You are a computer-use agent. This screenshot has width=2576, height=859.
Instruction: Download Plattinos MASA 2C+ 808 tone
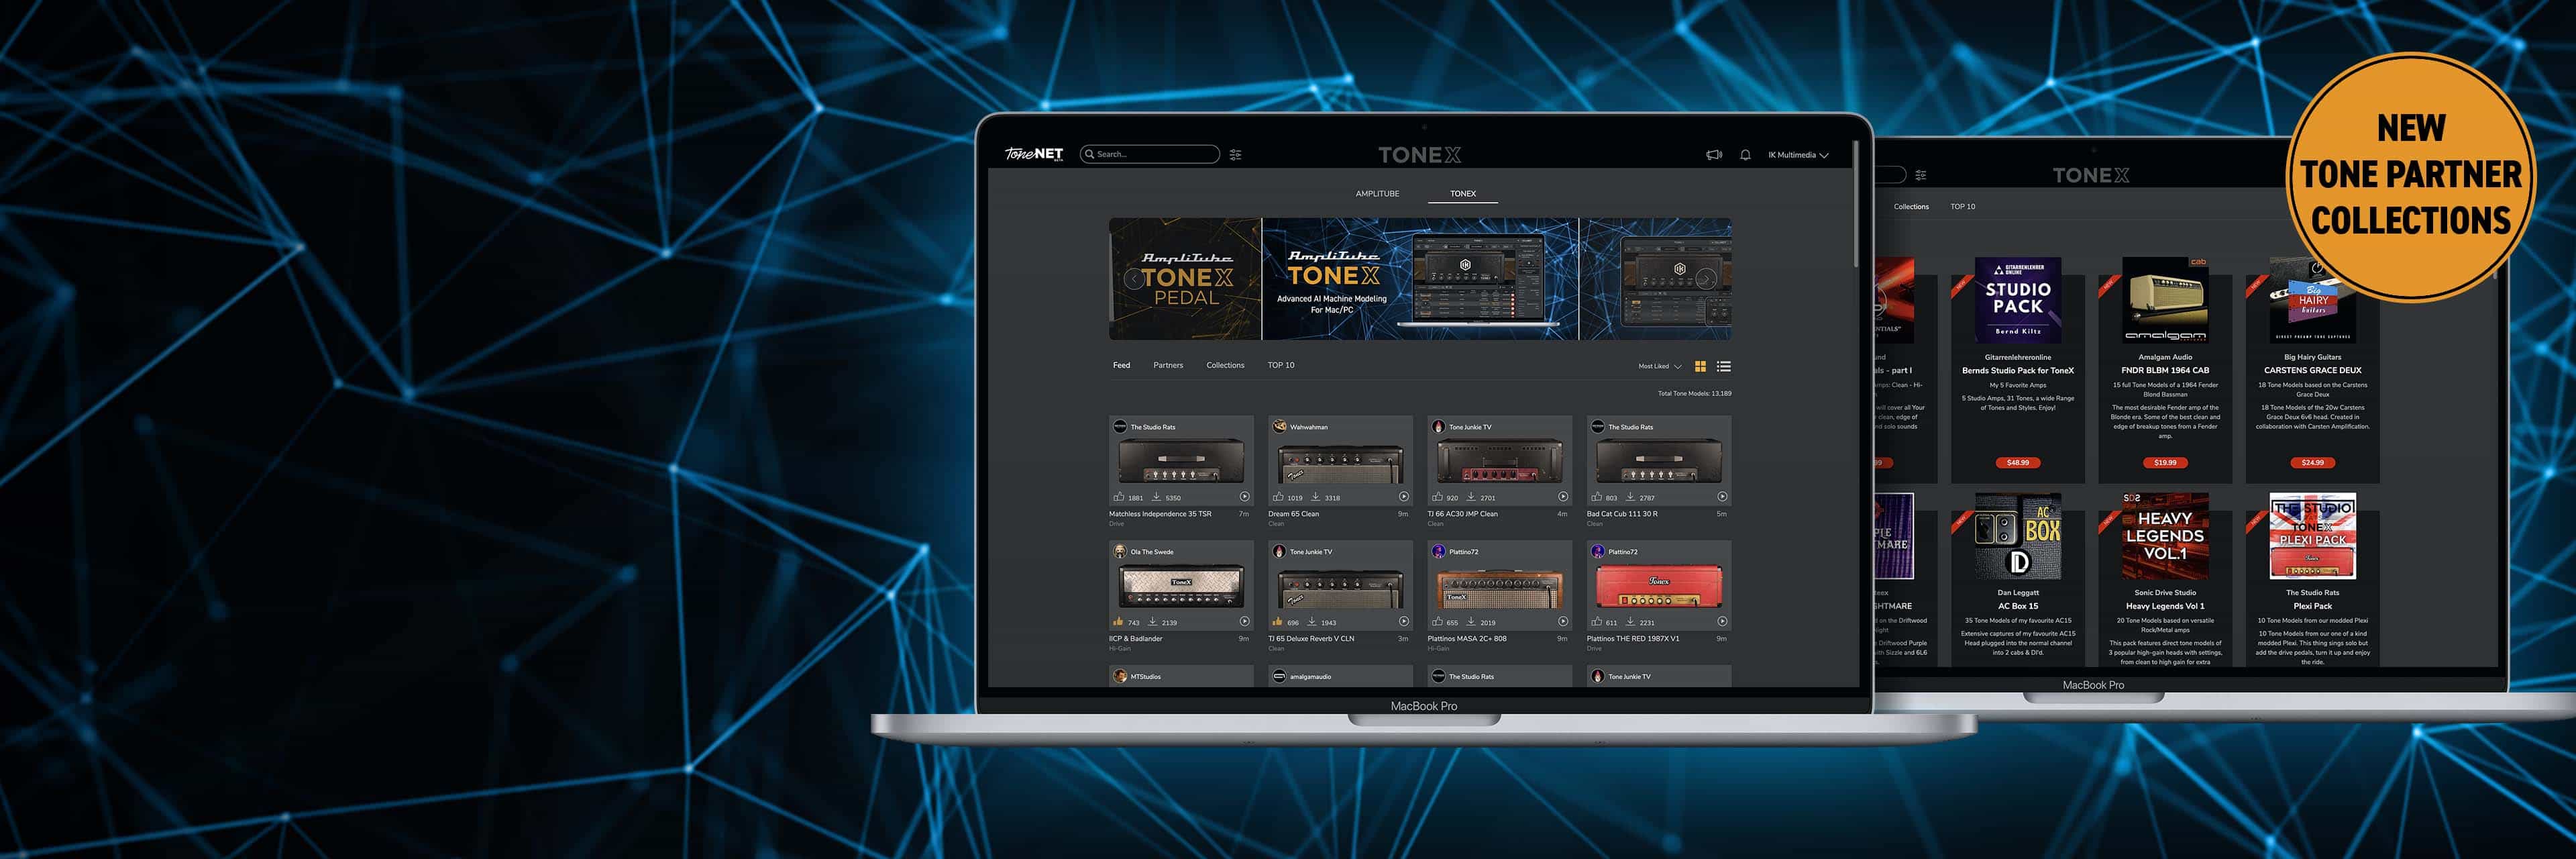pyautogui.click(x=1471, y=621)
